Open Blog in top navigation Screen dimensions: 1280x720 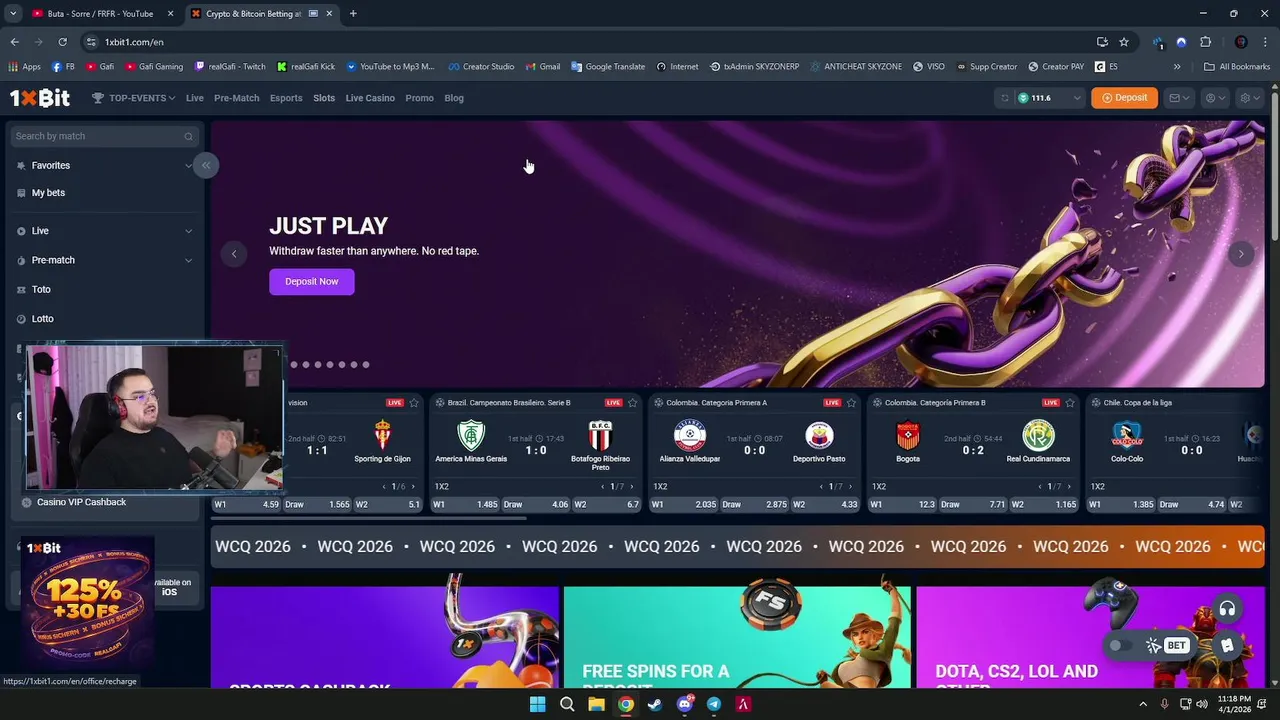pos(454,98)
